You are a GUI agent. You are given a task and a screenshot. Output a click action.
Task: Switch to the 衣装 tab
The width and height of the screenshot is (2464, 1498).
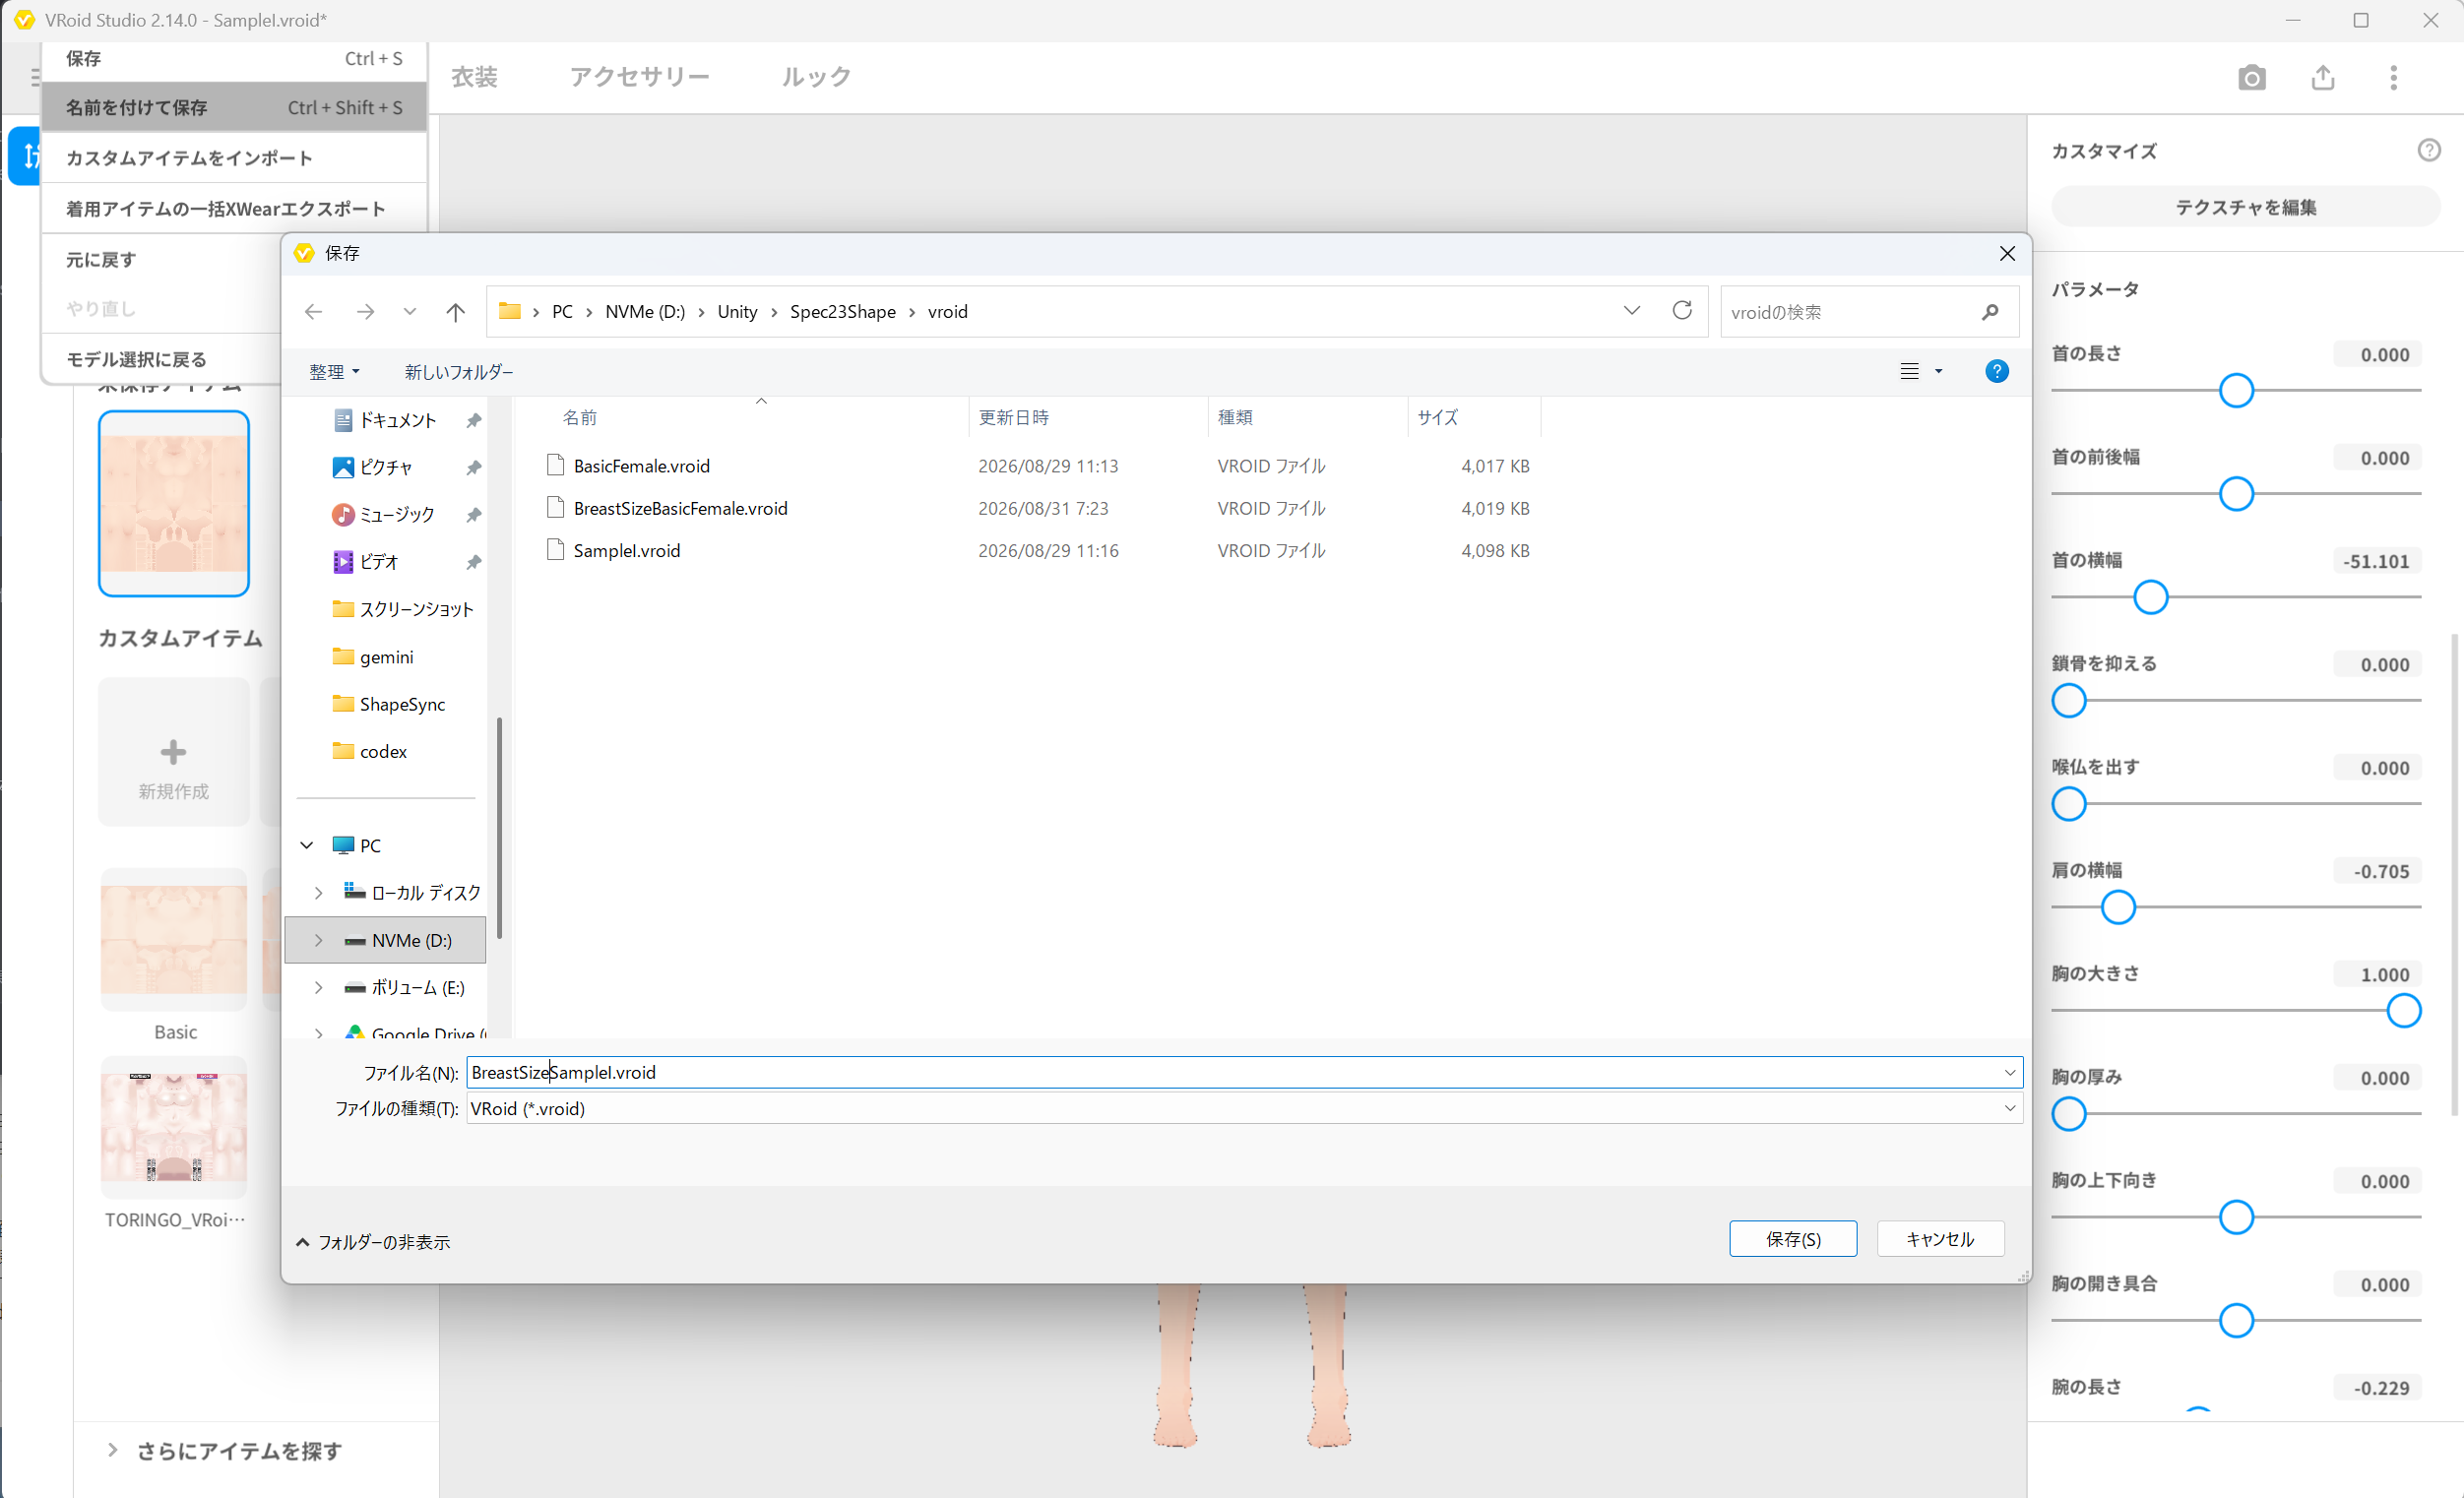point(474,77)
